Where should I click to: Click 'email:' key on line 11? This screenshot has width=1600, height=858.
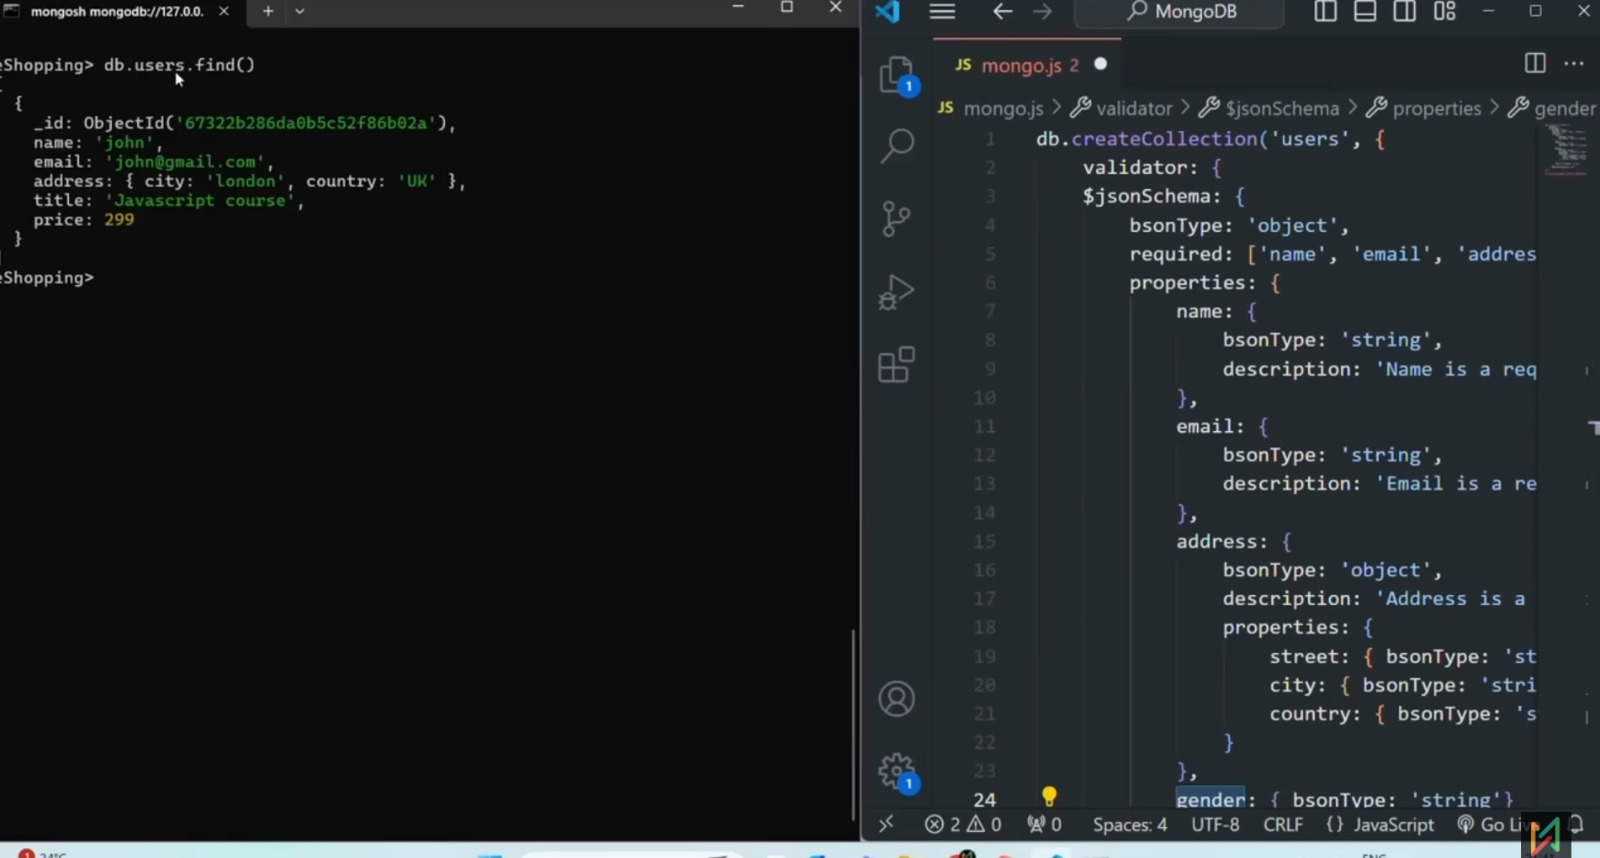[1210, 426]
